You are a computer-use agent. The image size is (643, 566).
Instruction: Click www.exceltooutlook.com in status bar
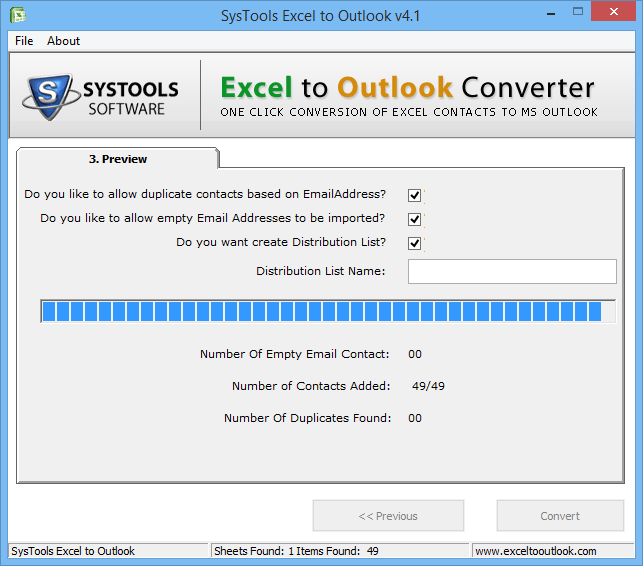click(536, 551)
